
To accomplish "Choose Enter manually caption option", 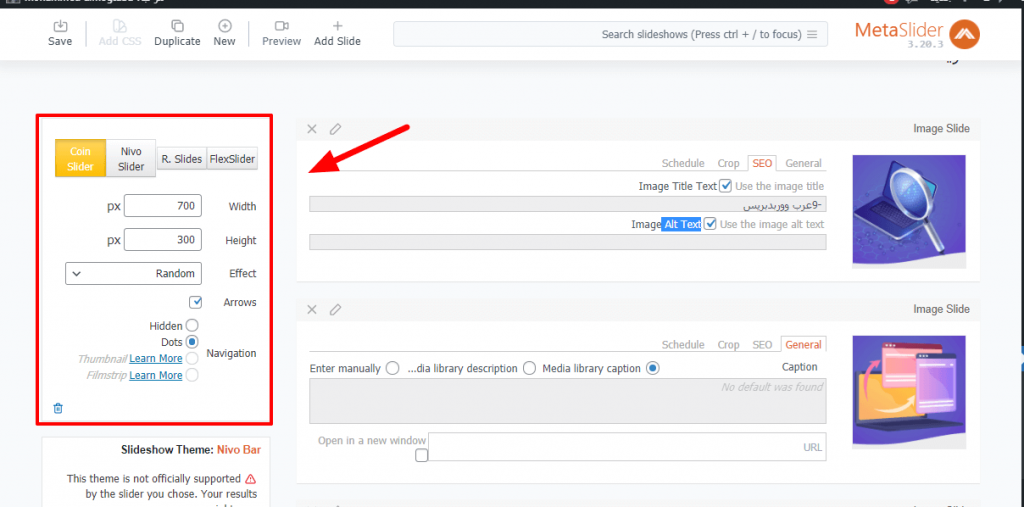I will point(392,368).
